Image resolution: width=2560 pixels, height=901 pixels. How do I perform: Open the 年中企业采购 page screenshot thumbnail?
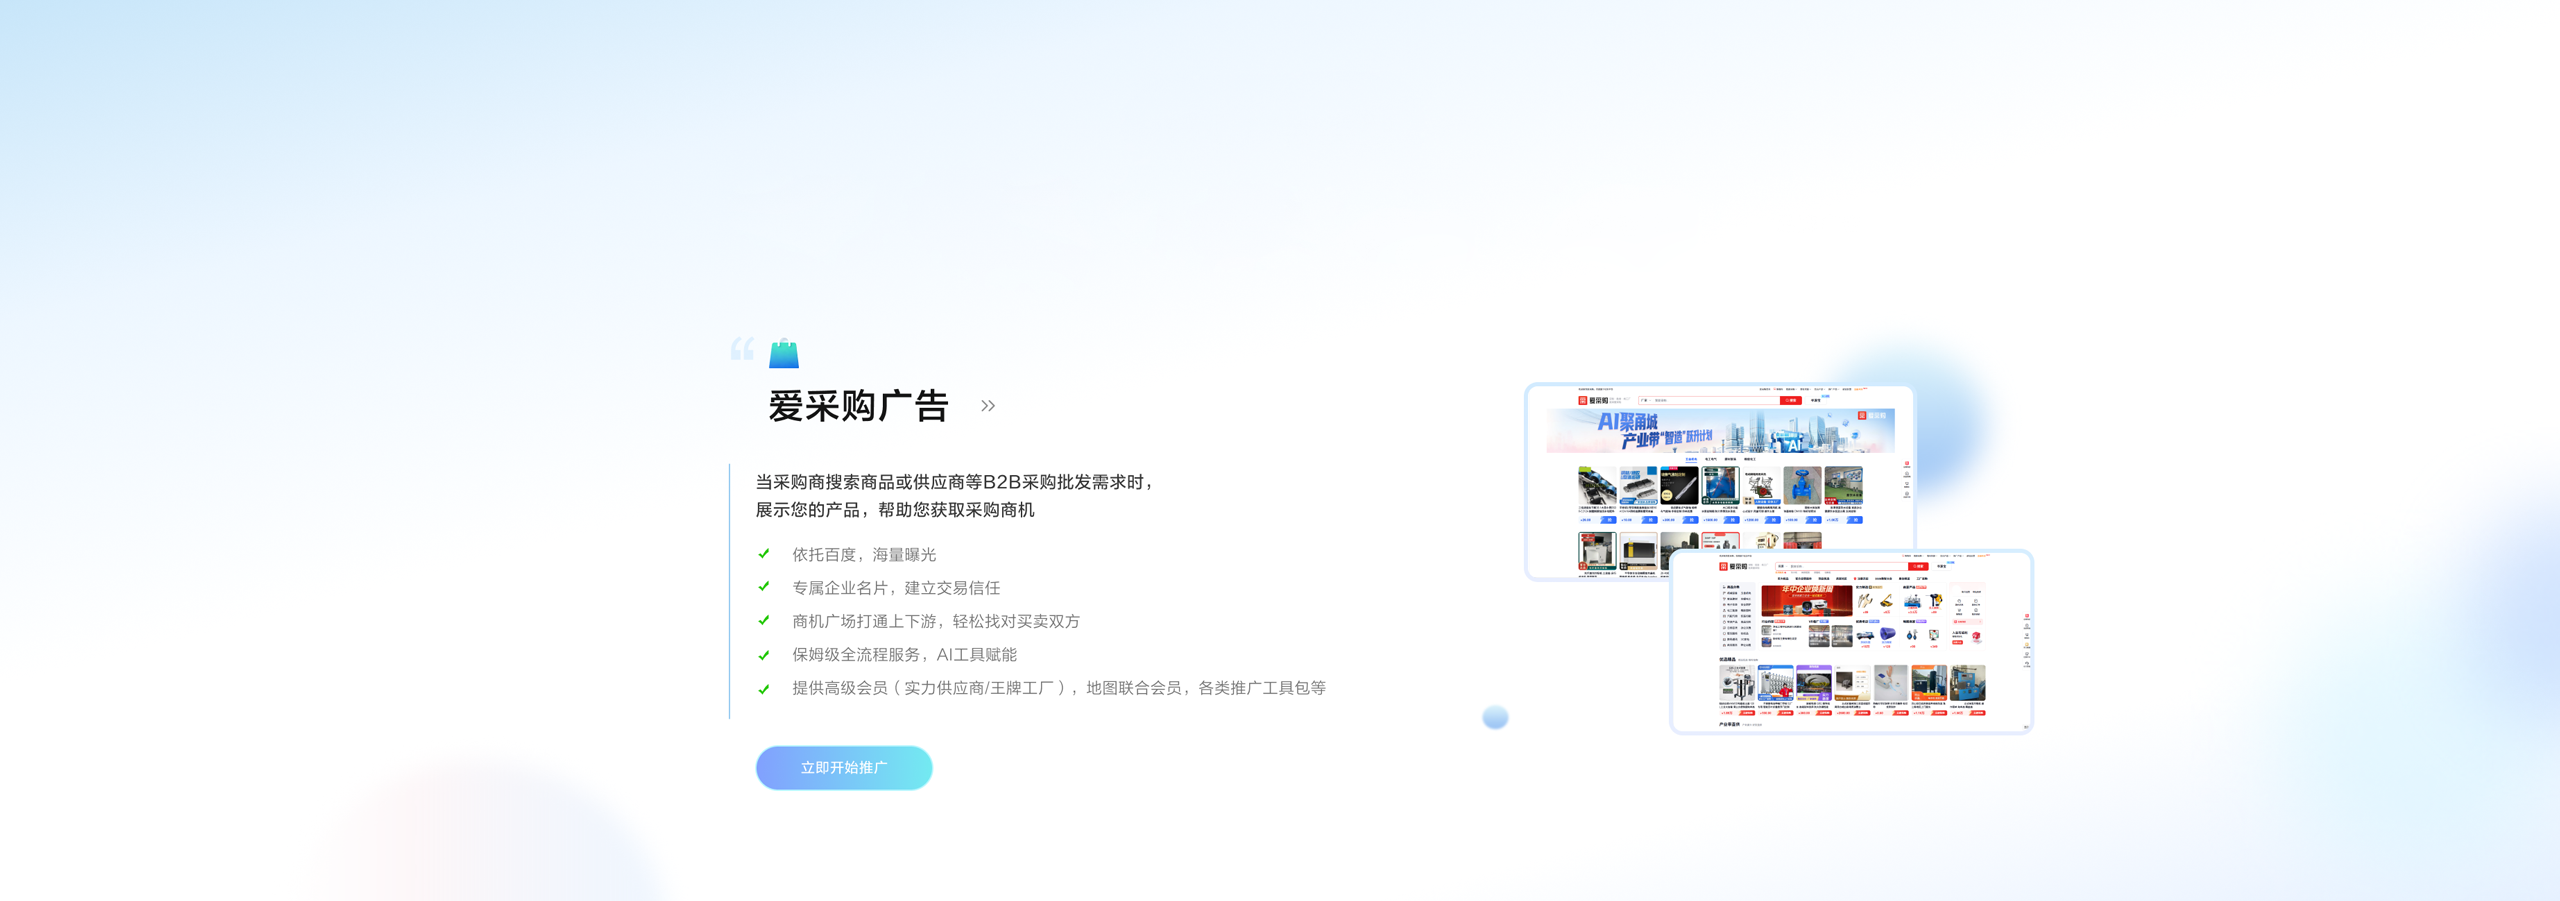[x=1851, y=642]
